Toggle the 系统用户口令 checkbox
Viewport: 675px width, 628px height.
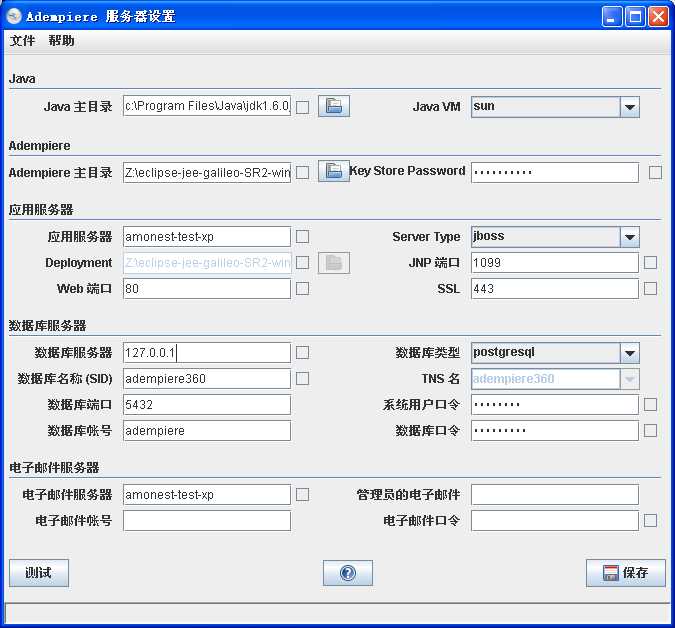[x=650, y=405]
